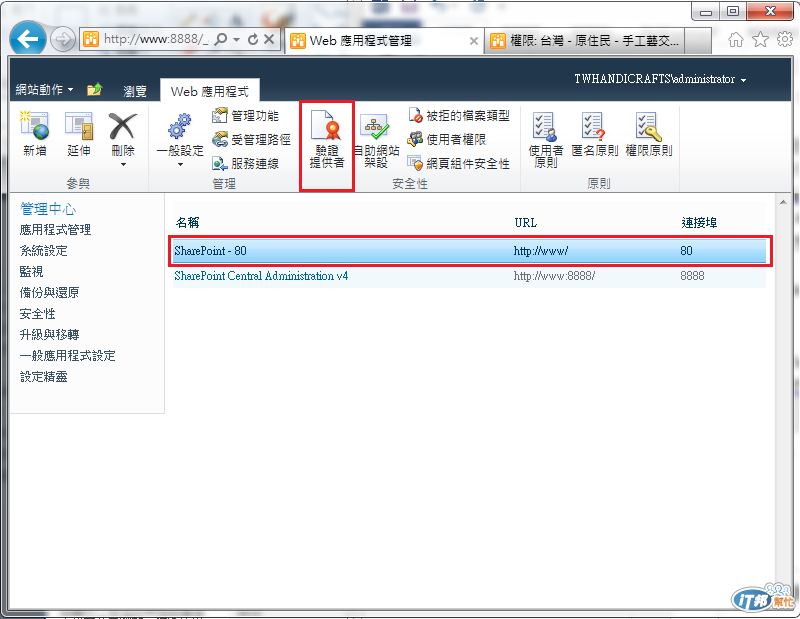Screen dimensions: 800x619
Task: Open browser tools gear icon
Action: (785, 39)
